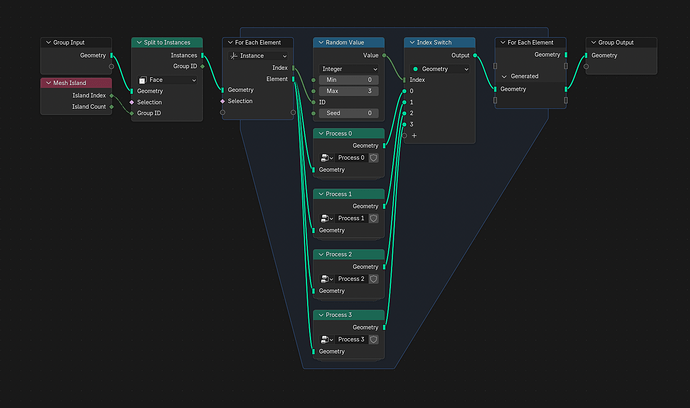
Task: Click the Instance domain axes icon
Action: click(234, 56)
